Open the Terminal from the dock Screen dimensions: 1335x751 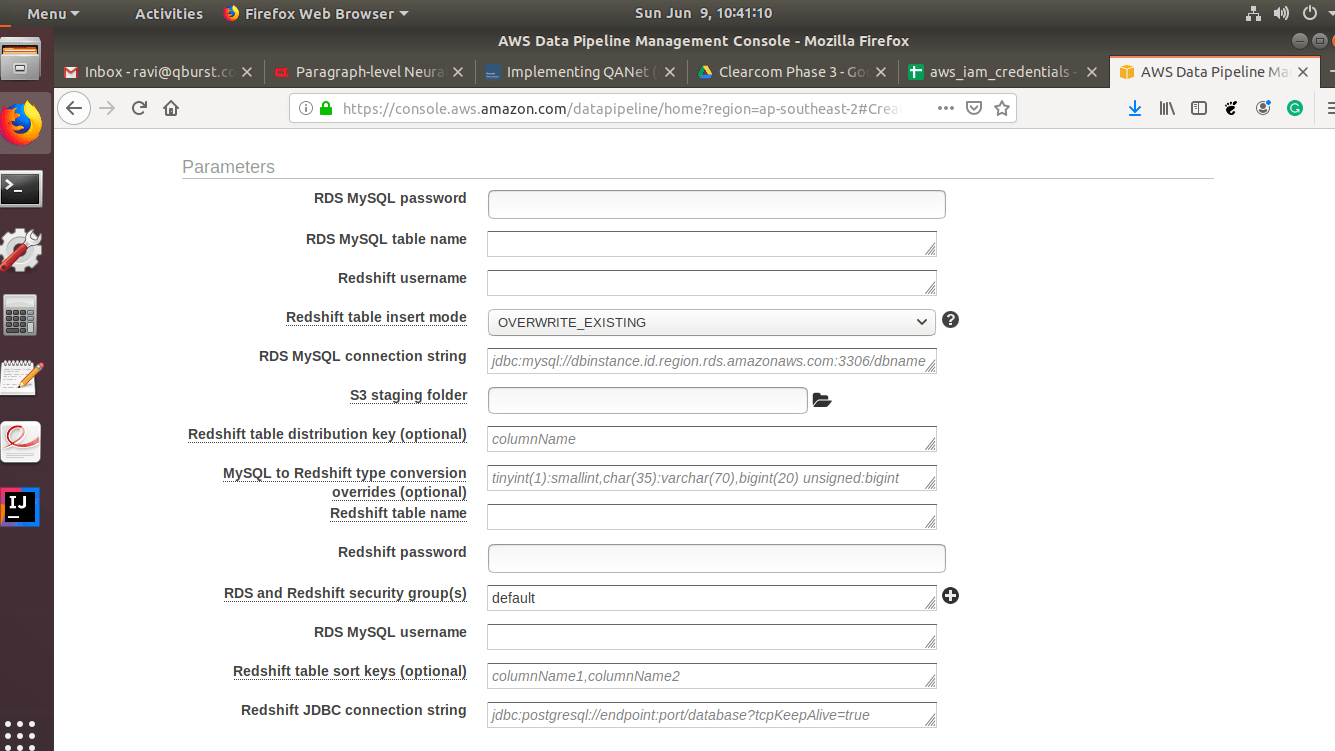coord(21,188)
